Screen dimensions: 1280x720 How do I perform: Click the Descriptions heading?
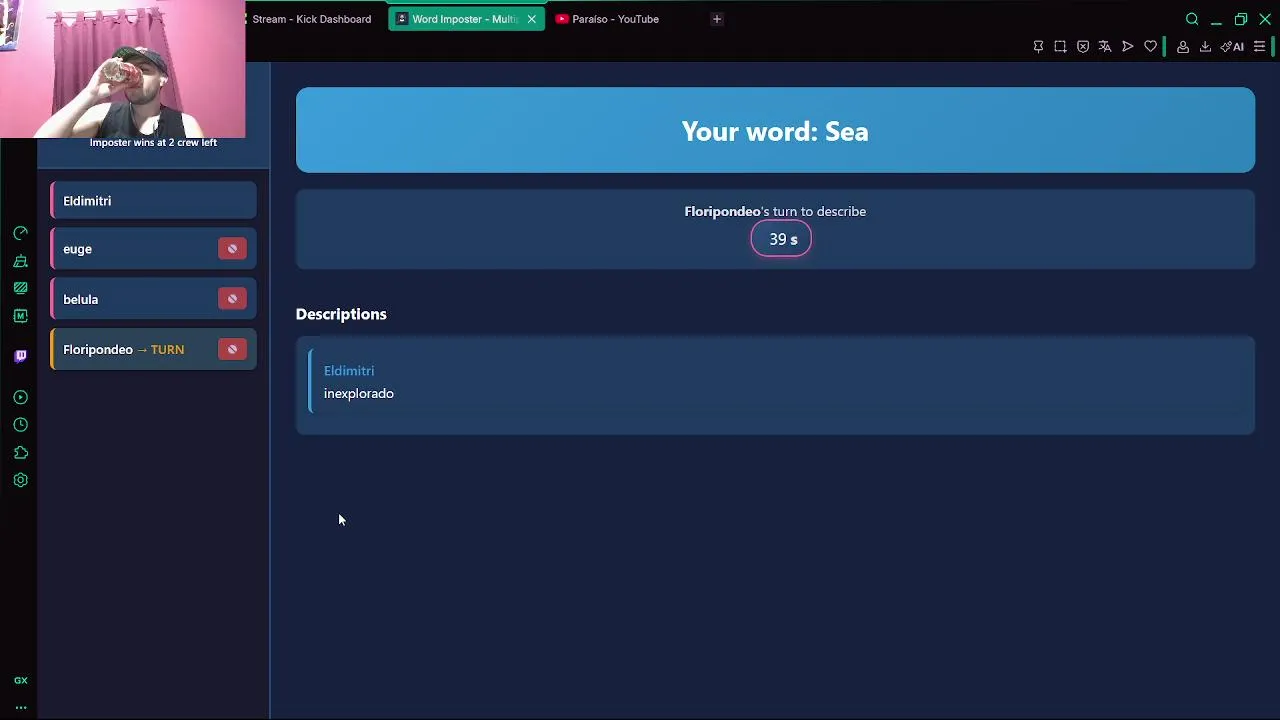click(341, 314)
